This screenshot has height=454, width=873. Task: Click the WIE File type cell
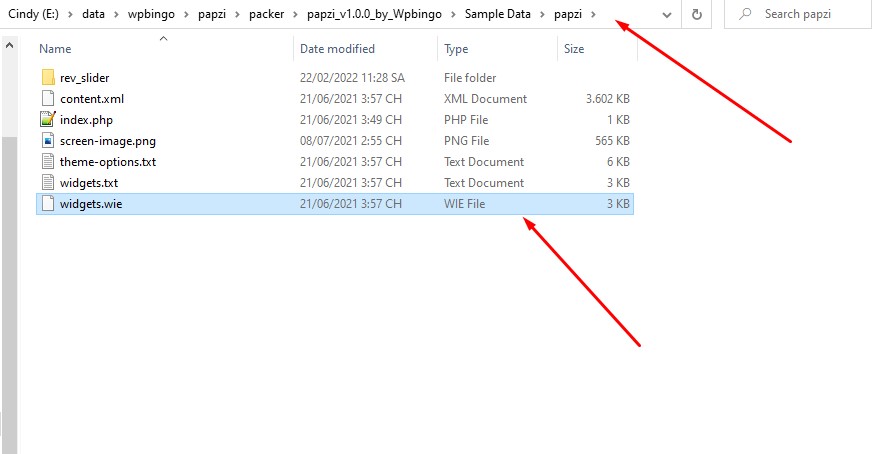464,204
